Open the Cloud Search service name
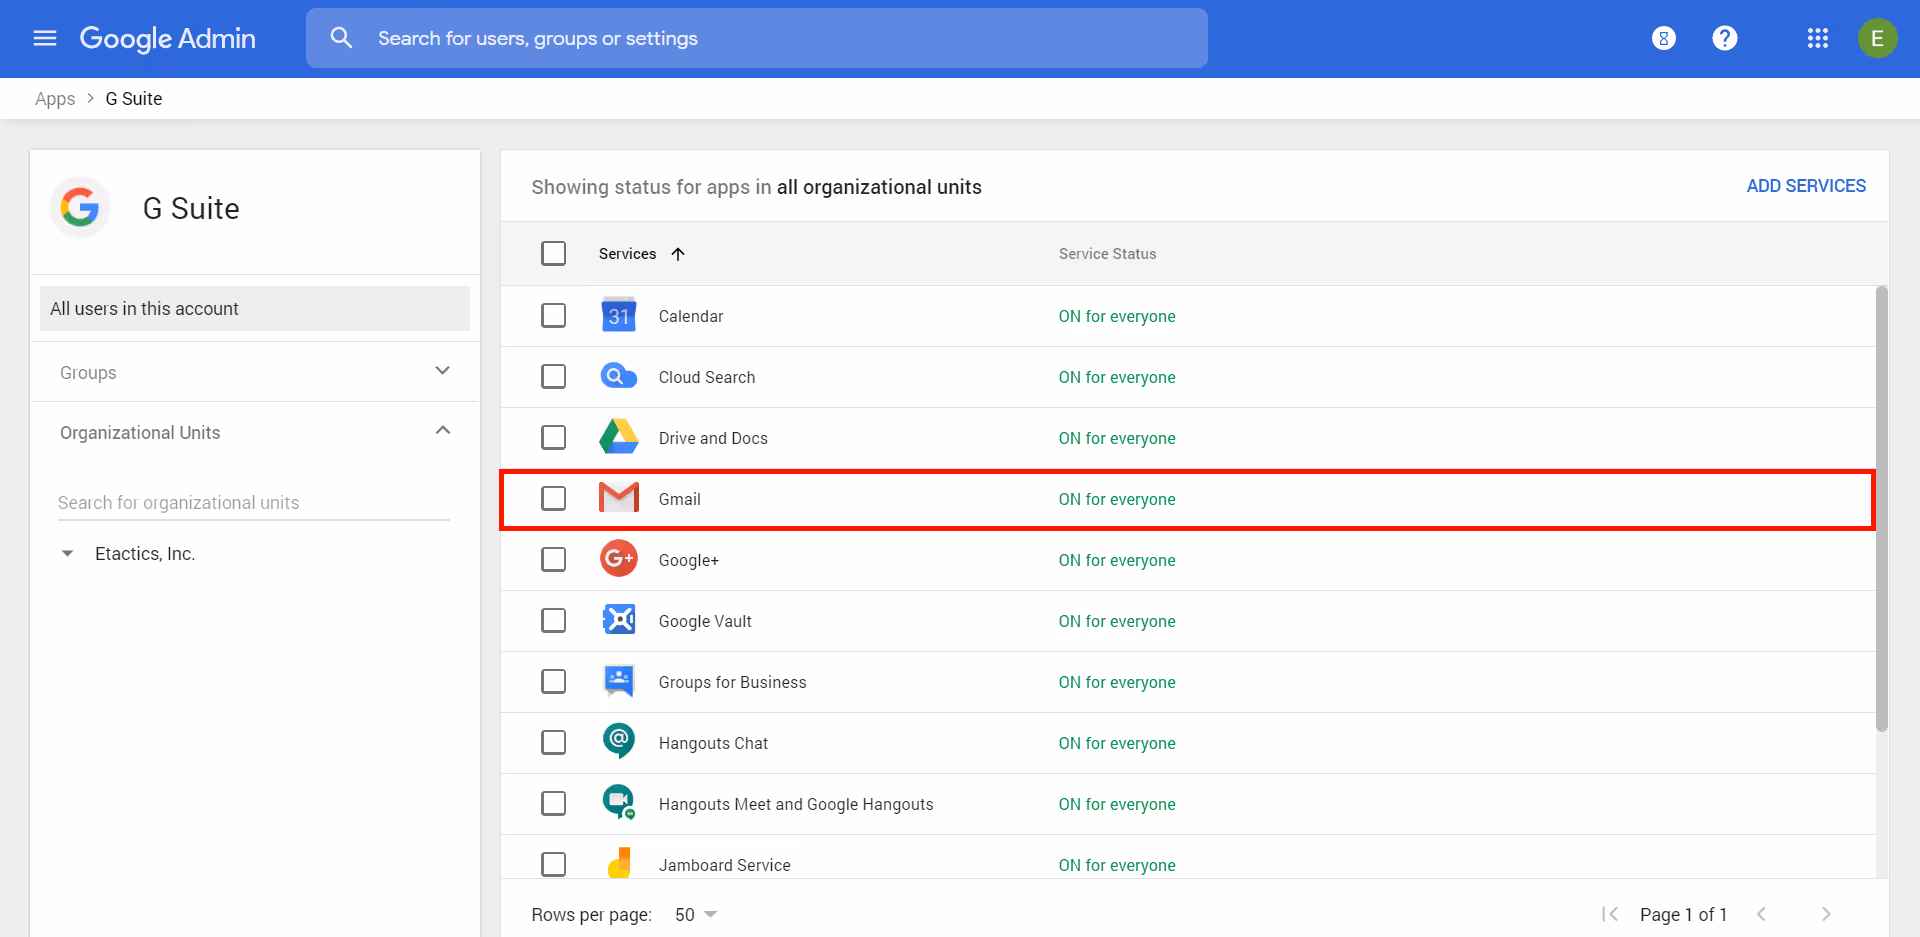Image resolution: width=1920 pixels, height=937 pixels. pos(707,377)
